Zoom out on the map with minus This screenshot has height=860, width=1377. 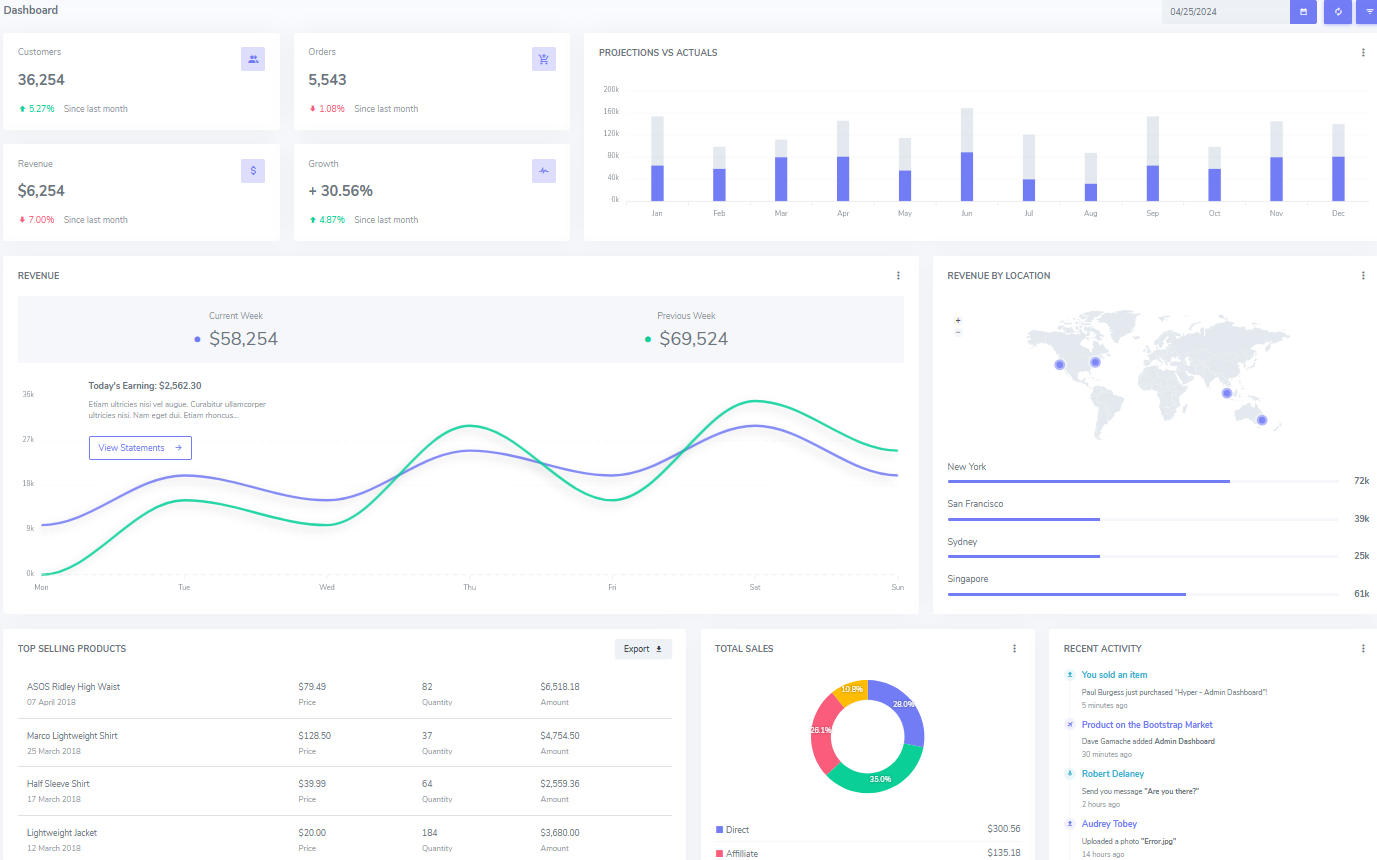pyautogui.click(x=958, y=332)
